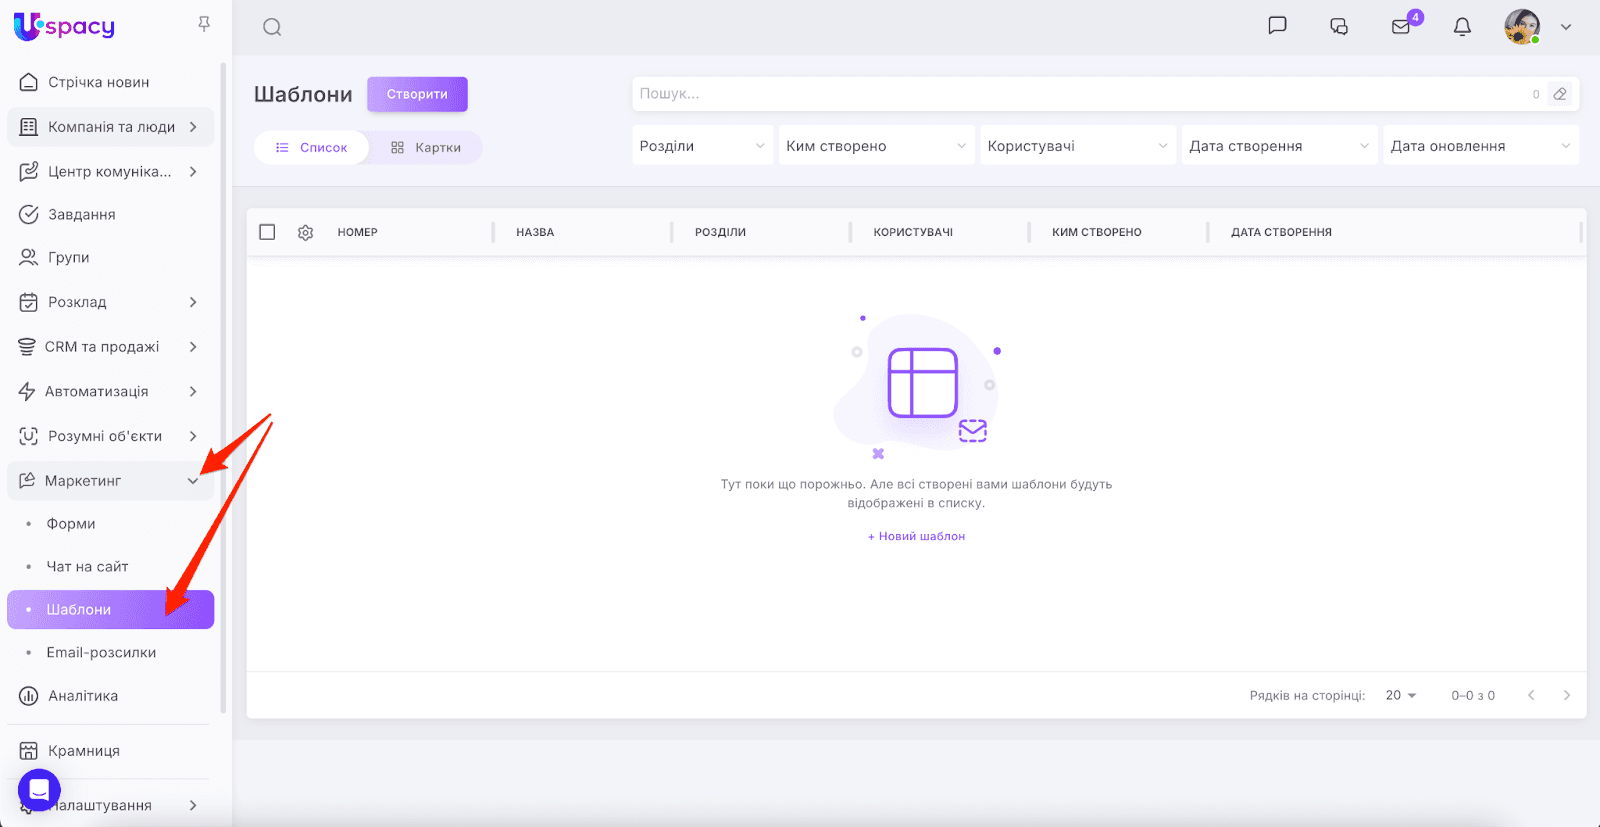
Task: Open the Розділи filter dropdown
Action: 702,146
